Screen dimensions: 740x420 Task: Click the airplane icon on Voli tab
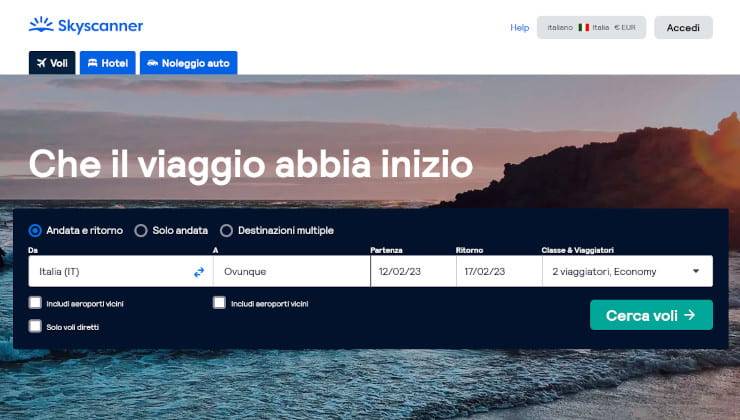coord(42,63)
